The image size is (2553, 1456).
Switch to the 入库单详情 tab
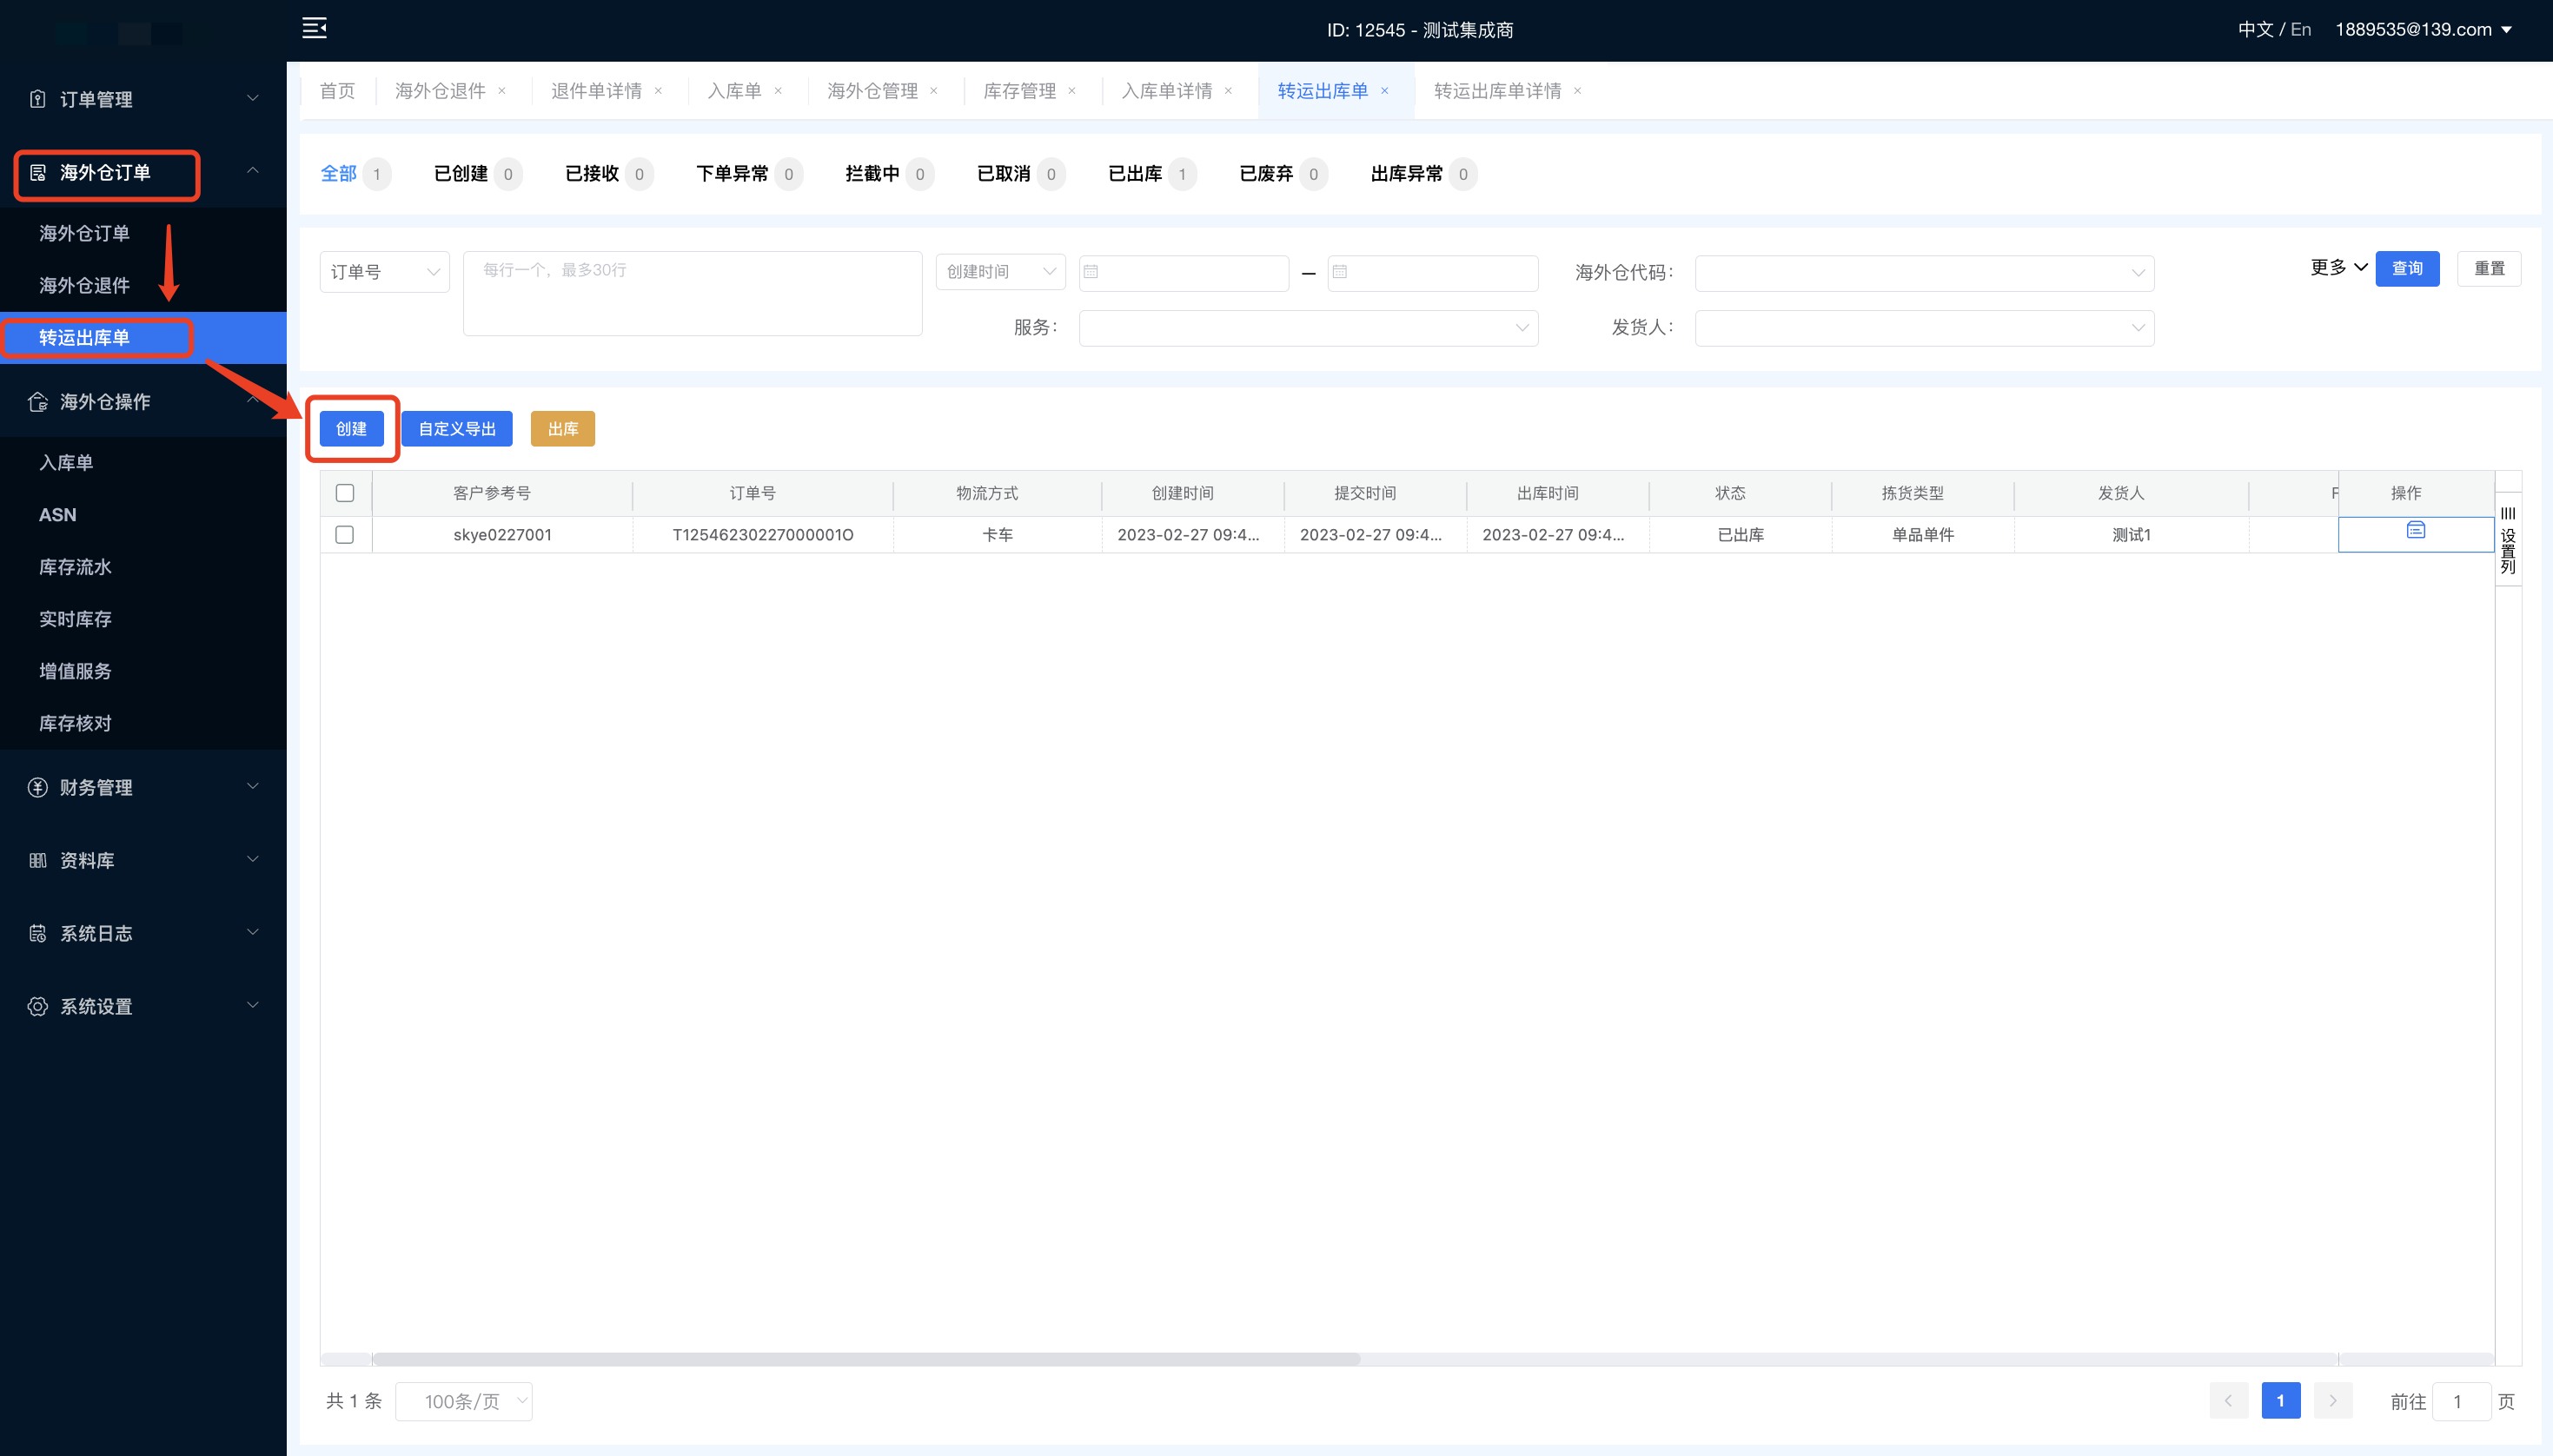[1166, 91]
